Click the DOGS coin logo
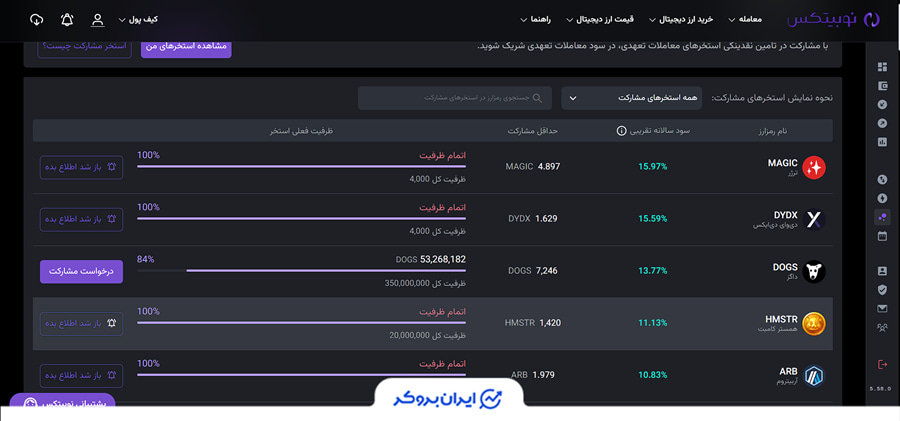 (814, 271)
